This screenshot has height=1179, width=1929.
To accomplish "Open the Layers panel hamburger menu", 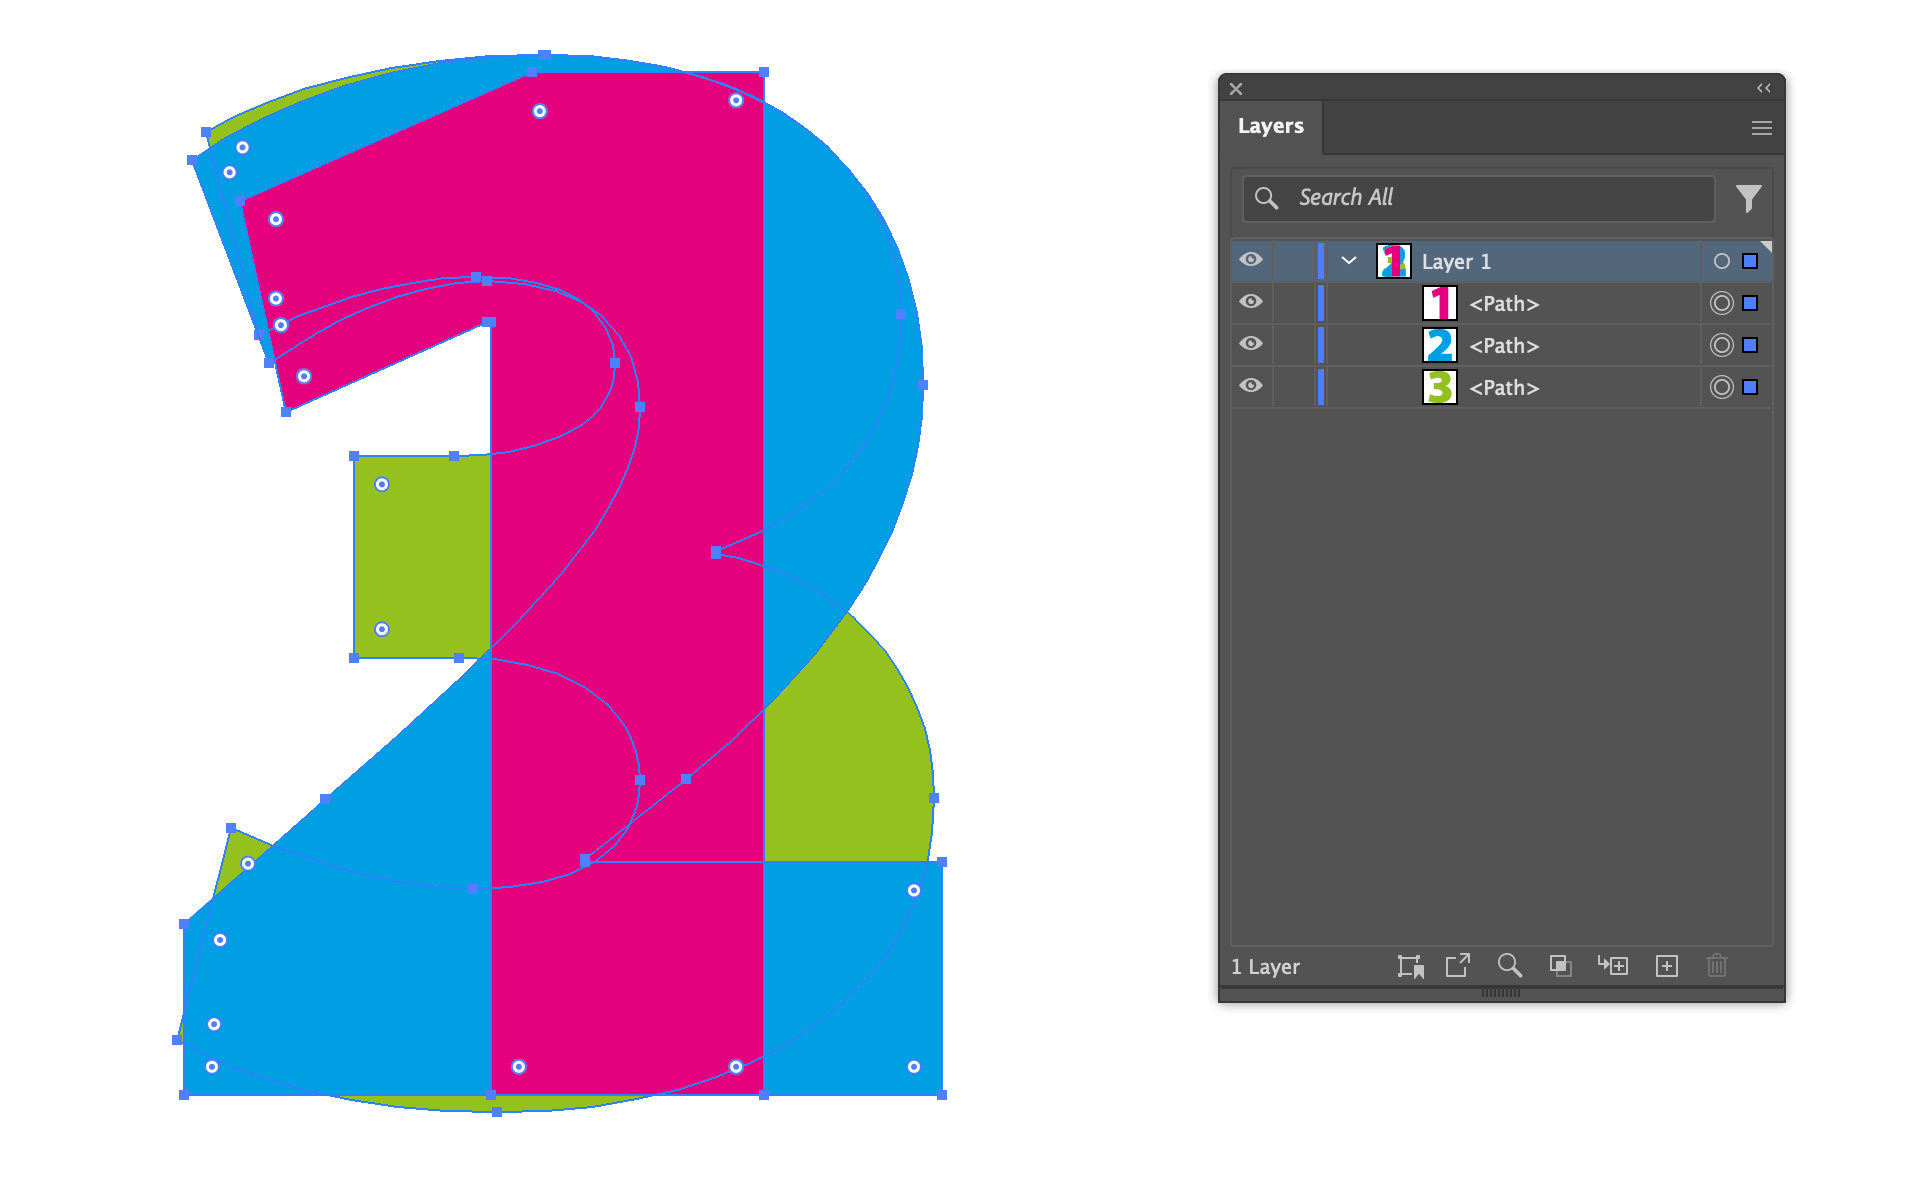I will (x=1762, y=128).
